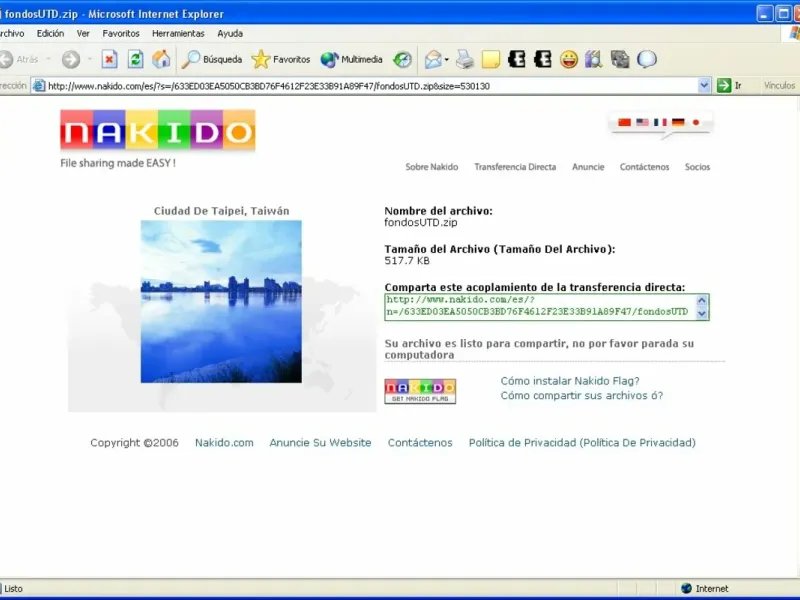This screenshot has width=800, height=600.
Task: Select the Japanese flag language
Action: (695, 122)
